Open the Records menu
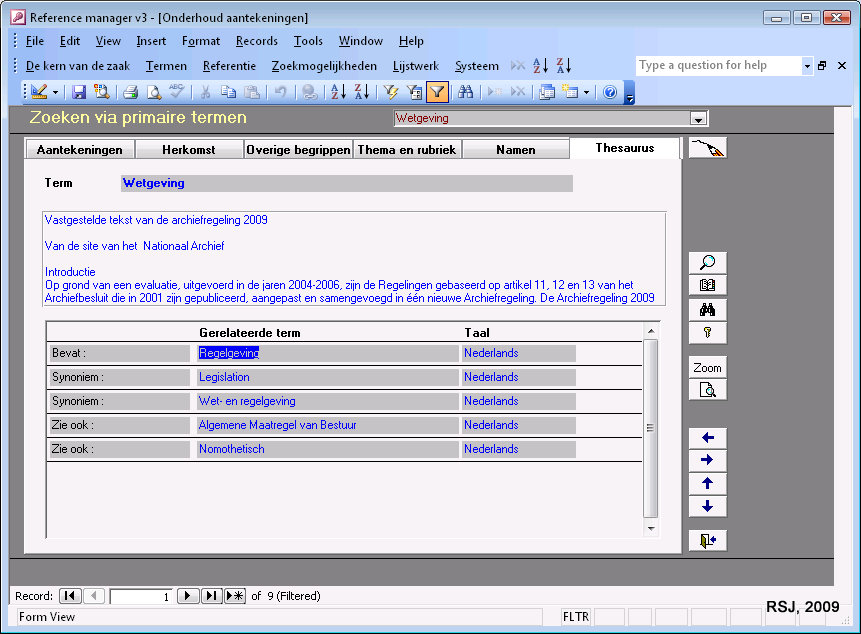The height and width of the screenshot is (634, 861). (x=256, y=41)
